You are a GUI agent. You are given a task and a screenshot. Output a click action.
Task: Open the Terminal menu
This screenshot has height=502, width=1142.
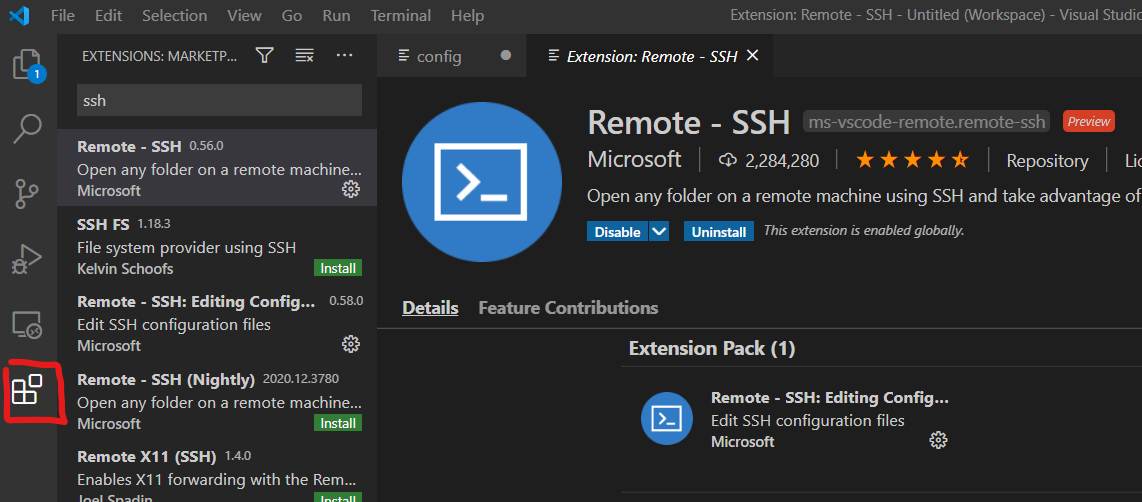401,15
